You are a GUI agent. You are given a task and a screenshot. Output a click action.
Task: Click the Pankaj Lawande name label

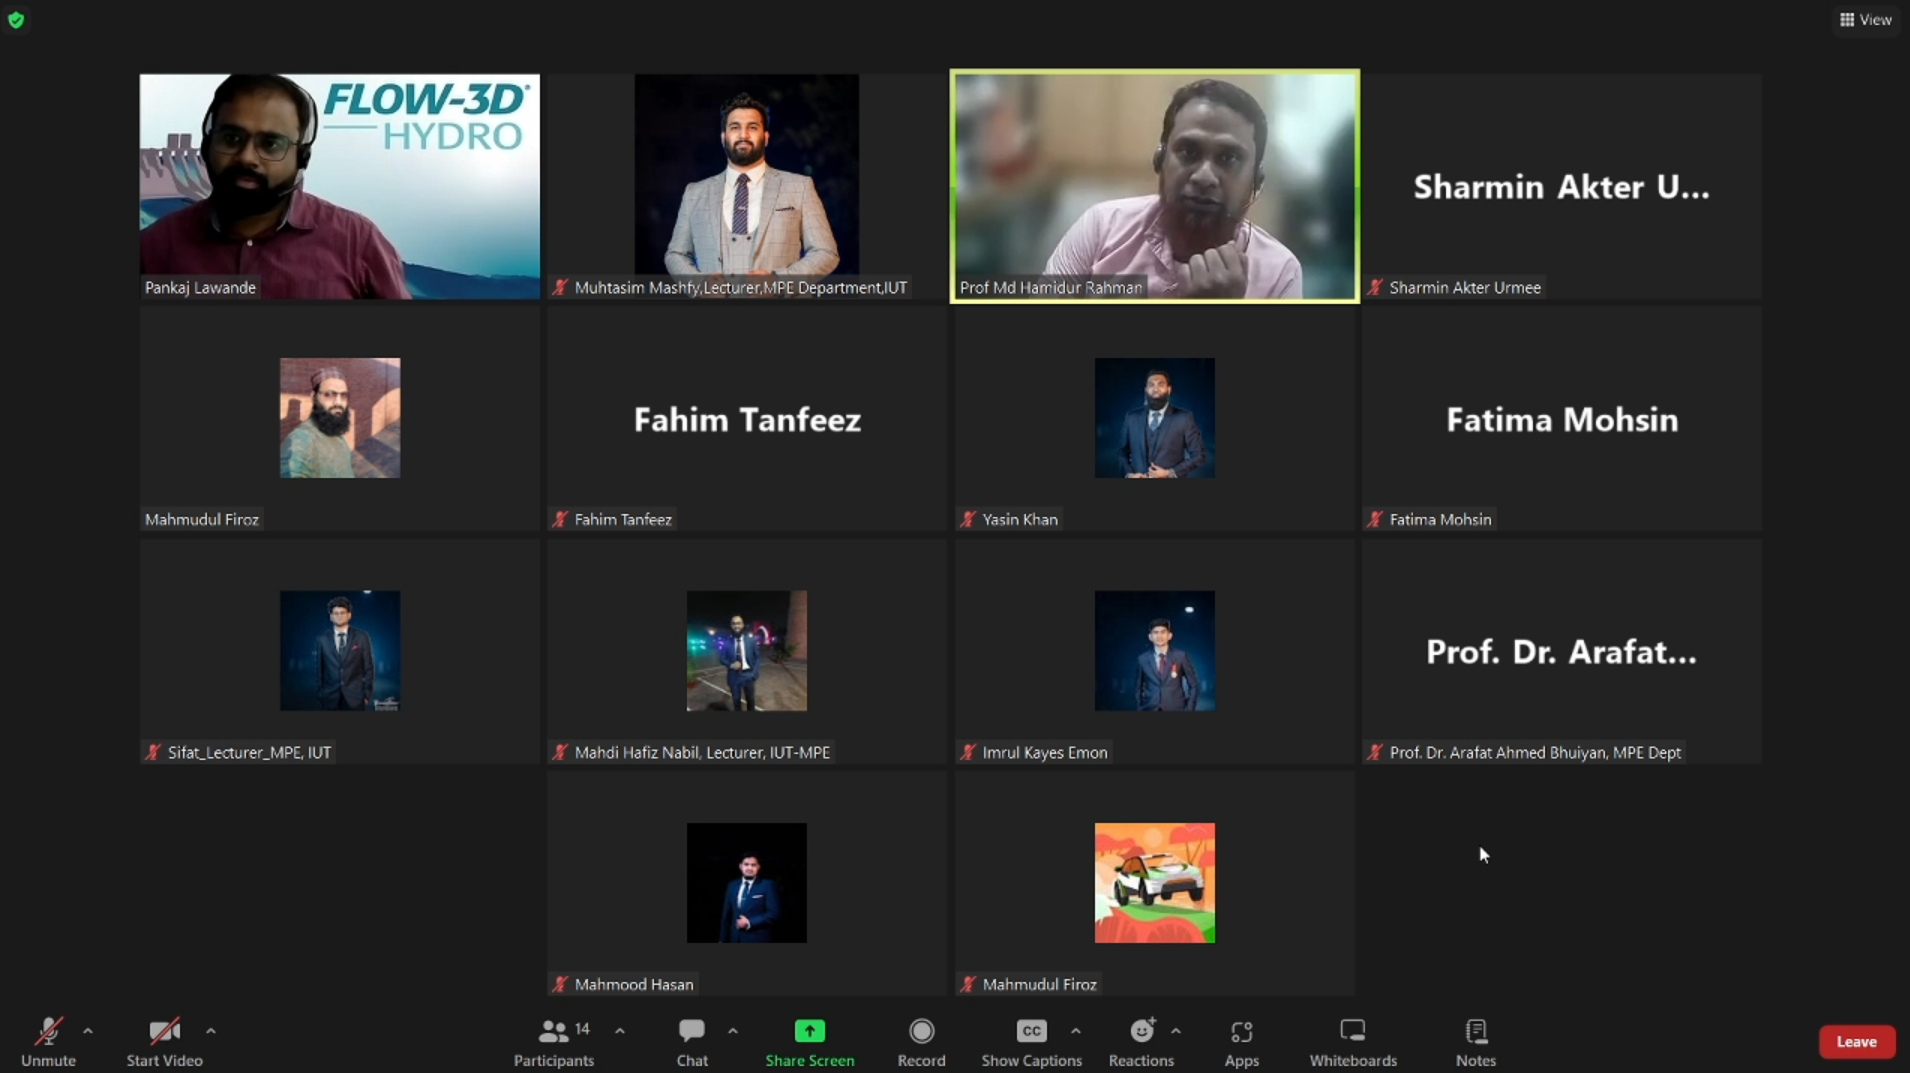click(200, 287)
